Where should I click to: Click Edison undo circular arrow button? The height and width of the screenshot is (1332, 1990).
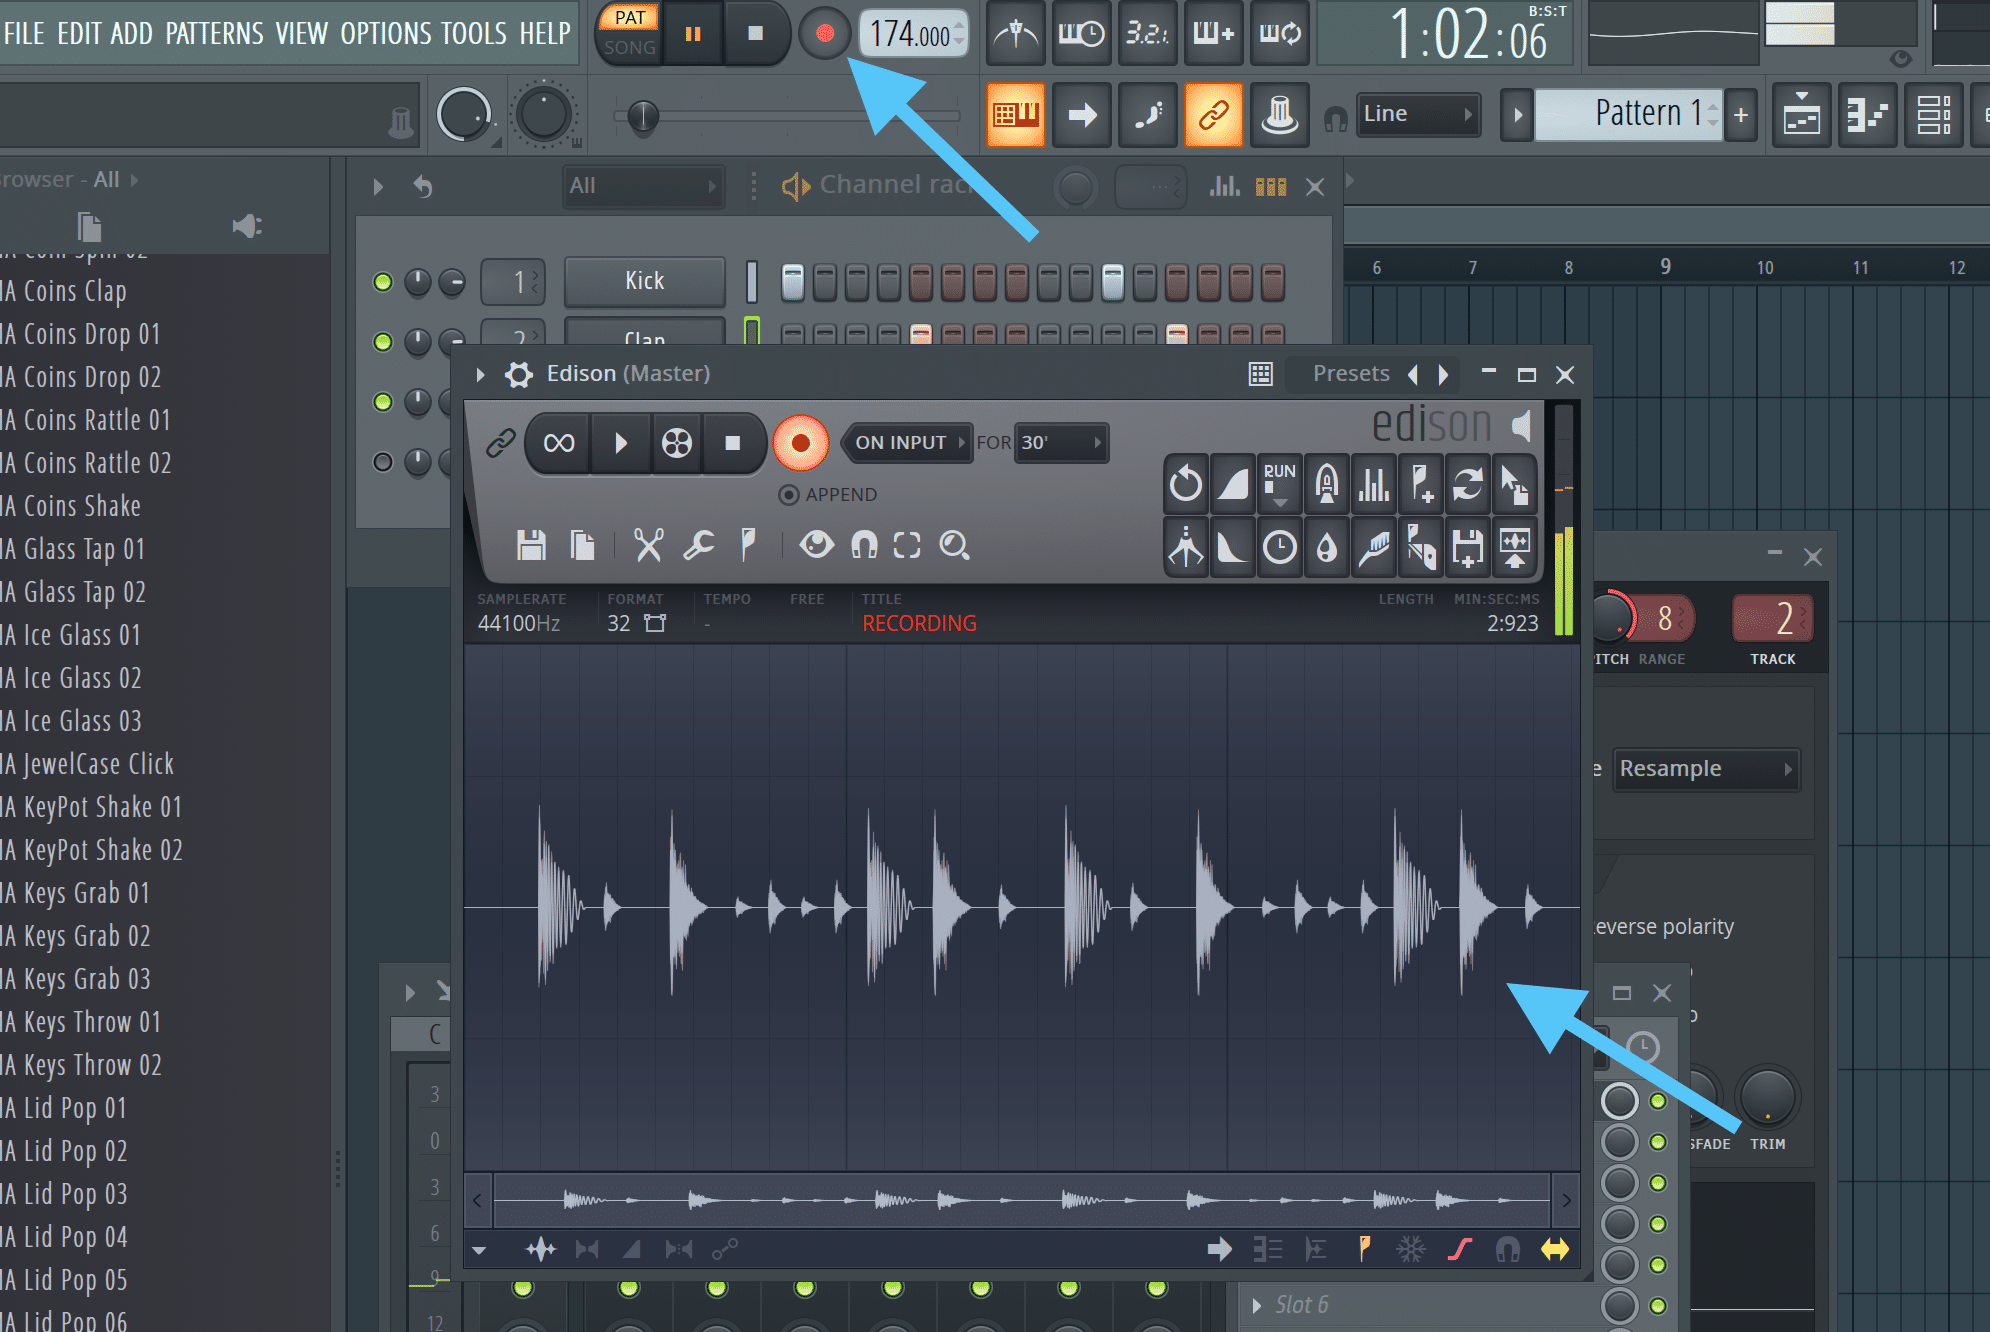1186,485
